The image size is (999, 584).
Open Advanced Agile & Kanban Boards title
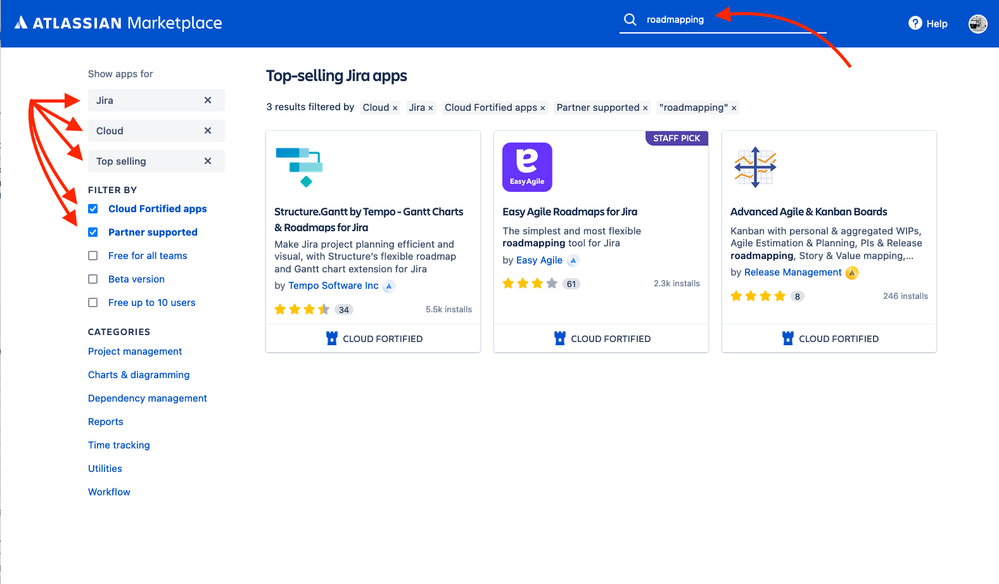pos(809,211)
